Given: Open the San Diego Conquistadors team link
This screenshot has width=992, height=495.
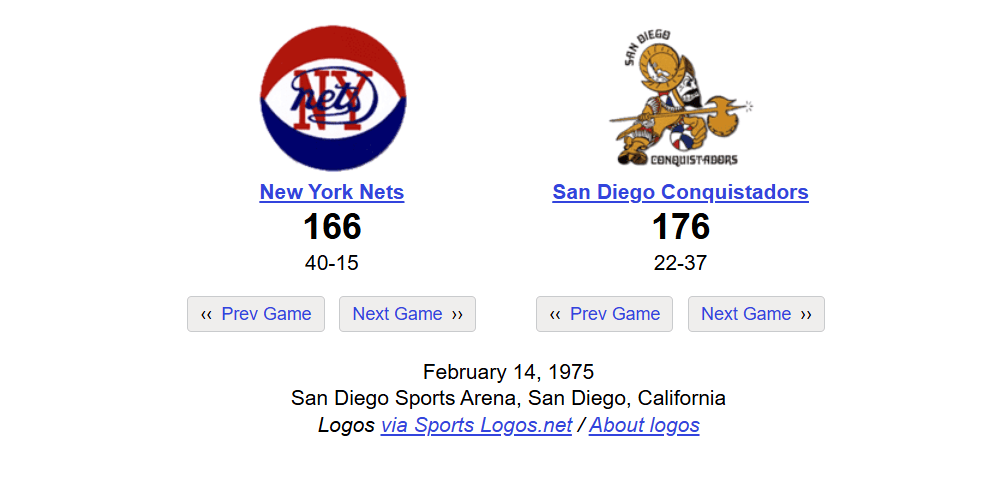Looking at the screenshot, I should 680,192.
